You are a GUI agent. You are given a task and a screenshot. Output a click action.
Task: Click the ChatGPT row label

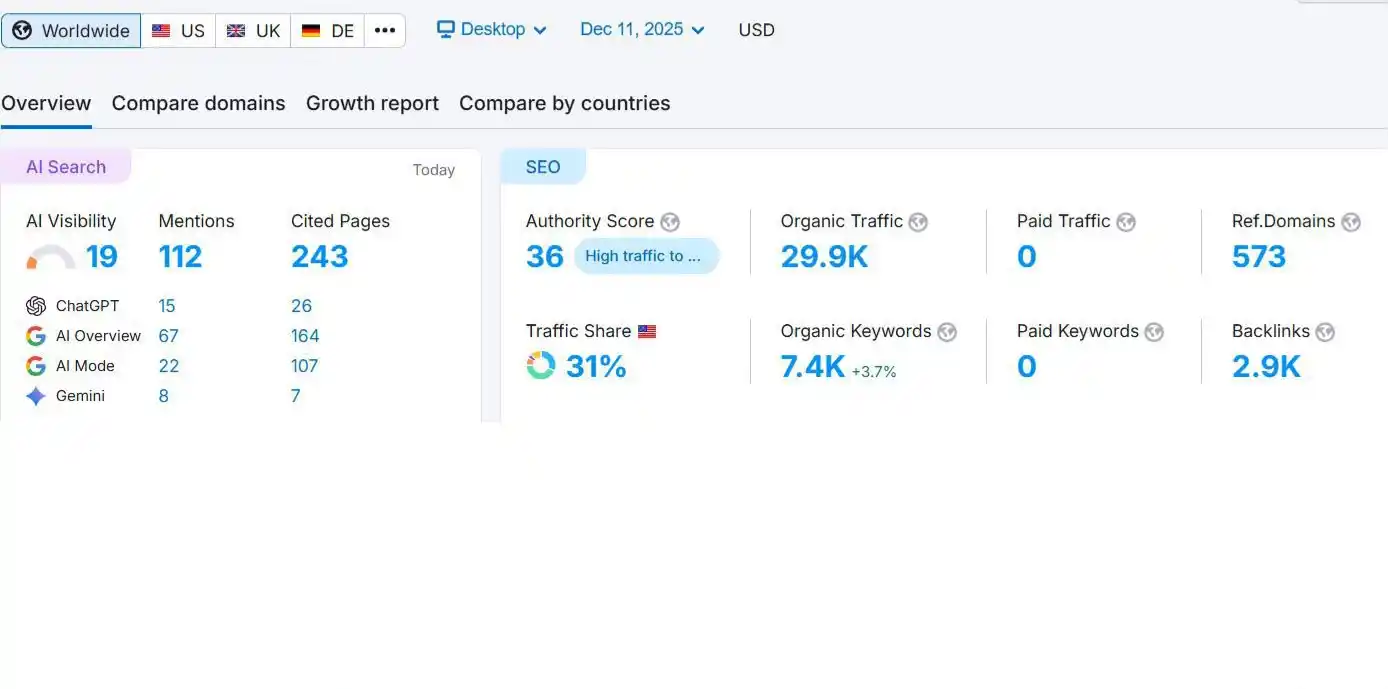(x=87, y=306)
